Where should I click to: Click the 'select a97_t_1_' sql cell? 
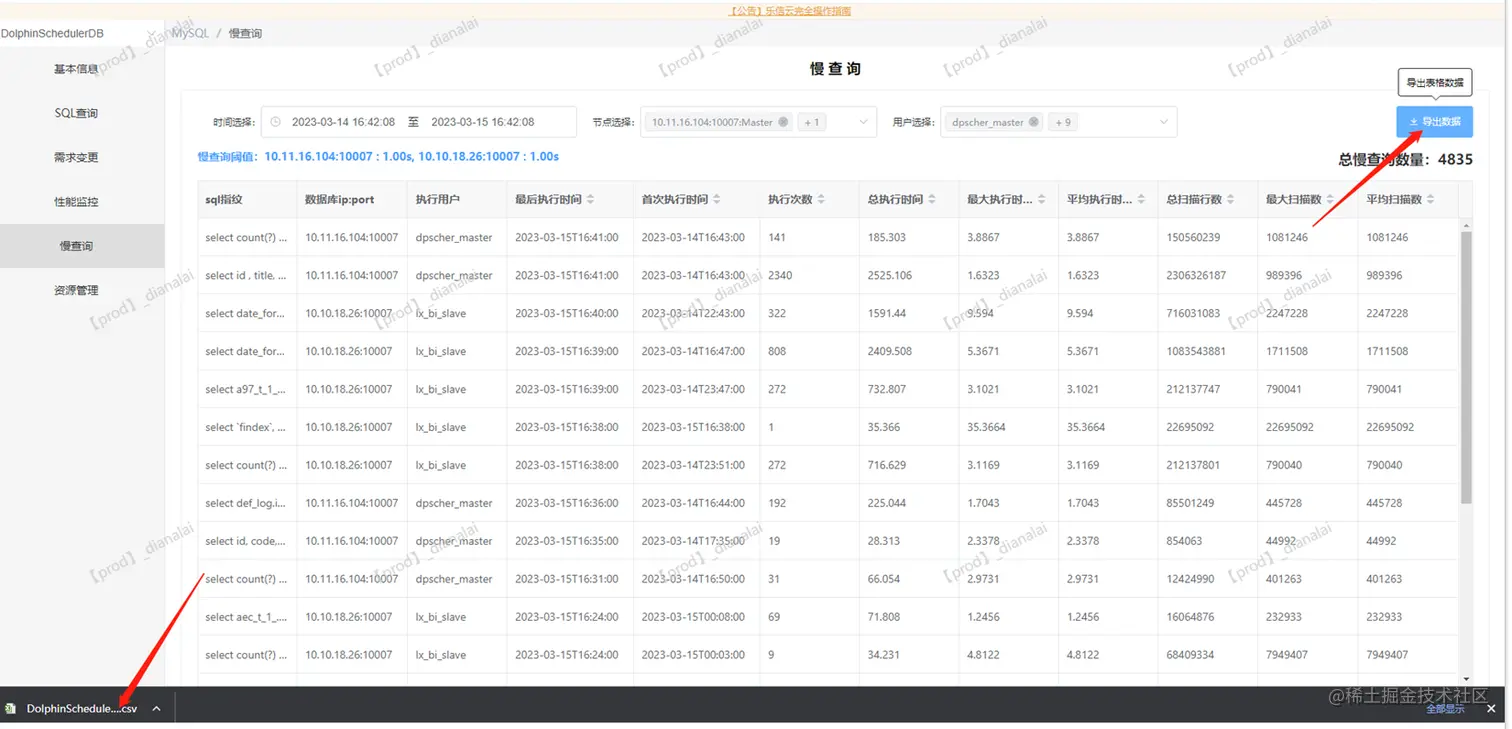246,389
